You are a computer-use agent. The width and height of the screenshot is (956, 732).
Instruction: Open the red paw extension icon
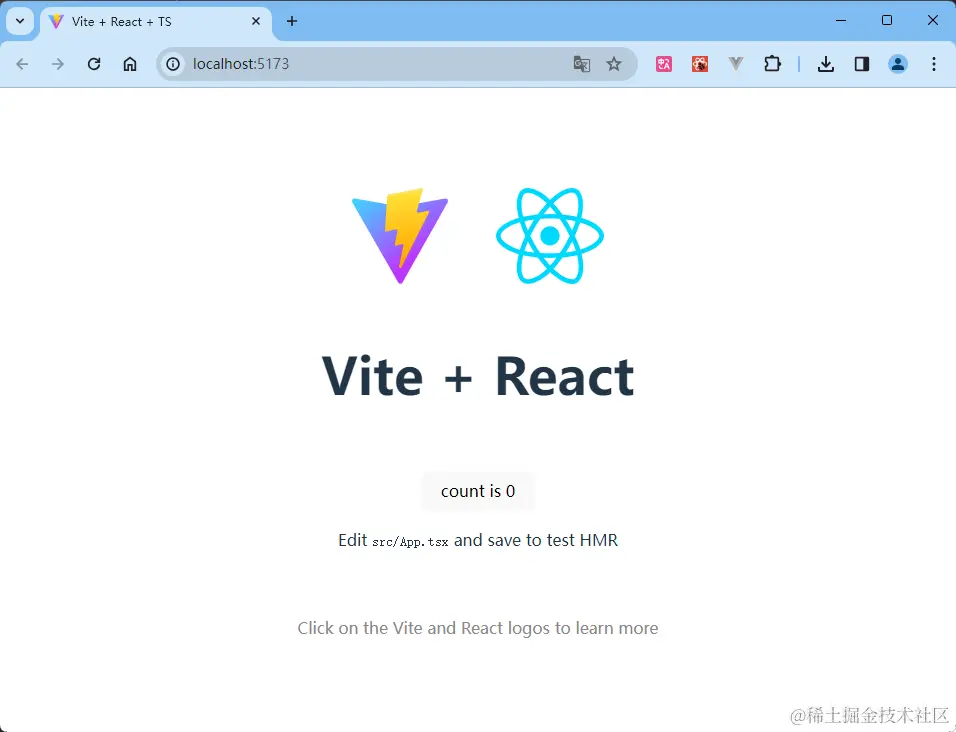(x=700, y=64)
